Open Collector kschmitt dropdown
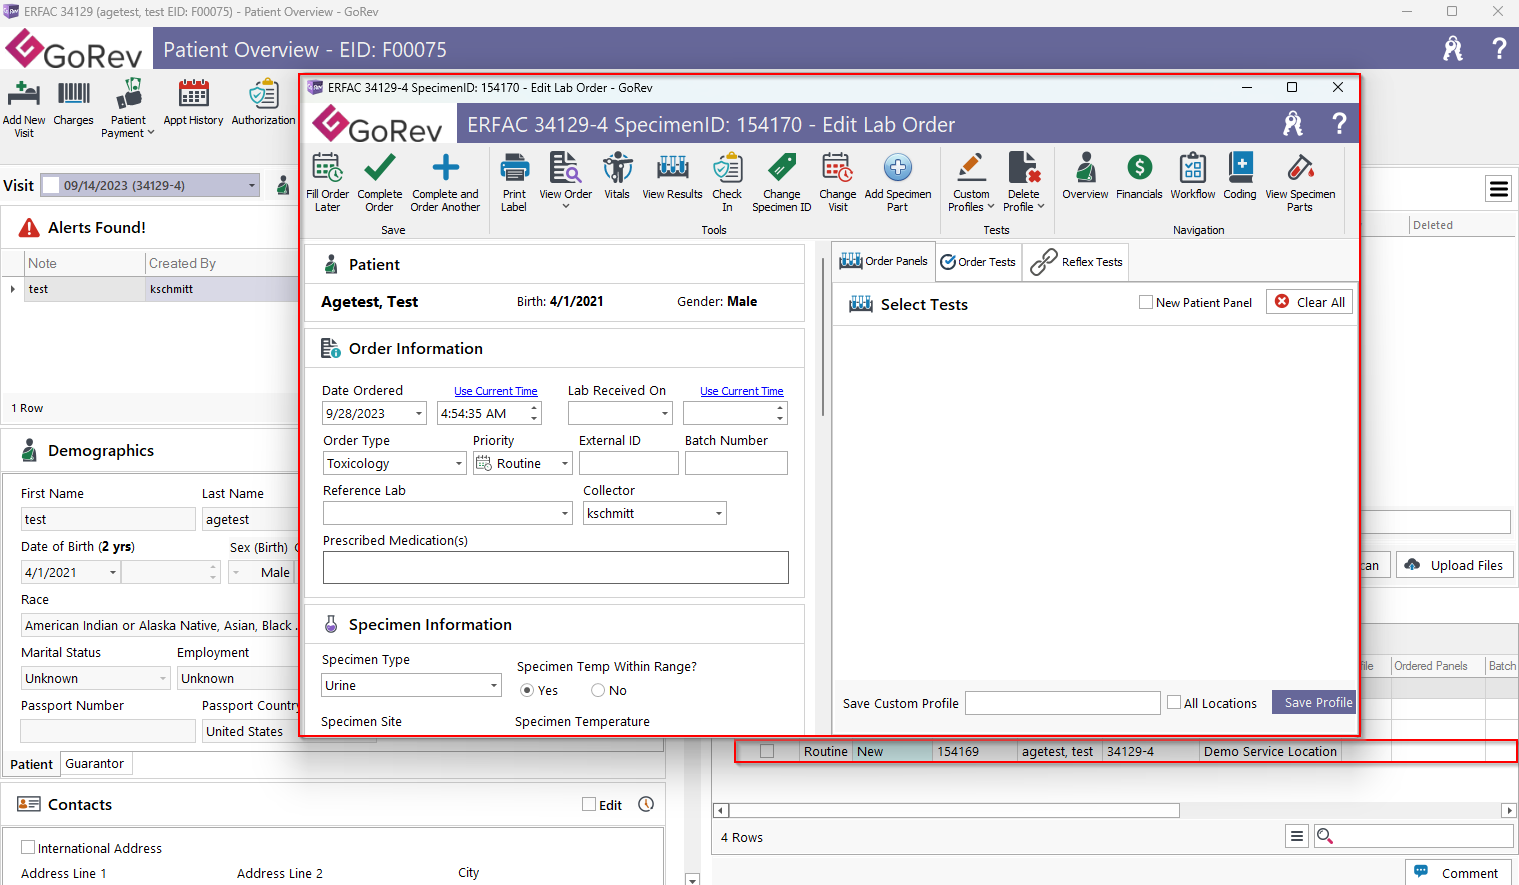Screen dimensions: 1519x885 point(719,513)
